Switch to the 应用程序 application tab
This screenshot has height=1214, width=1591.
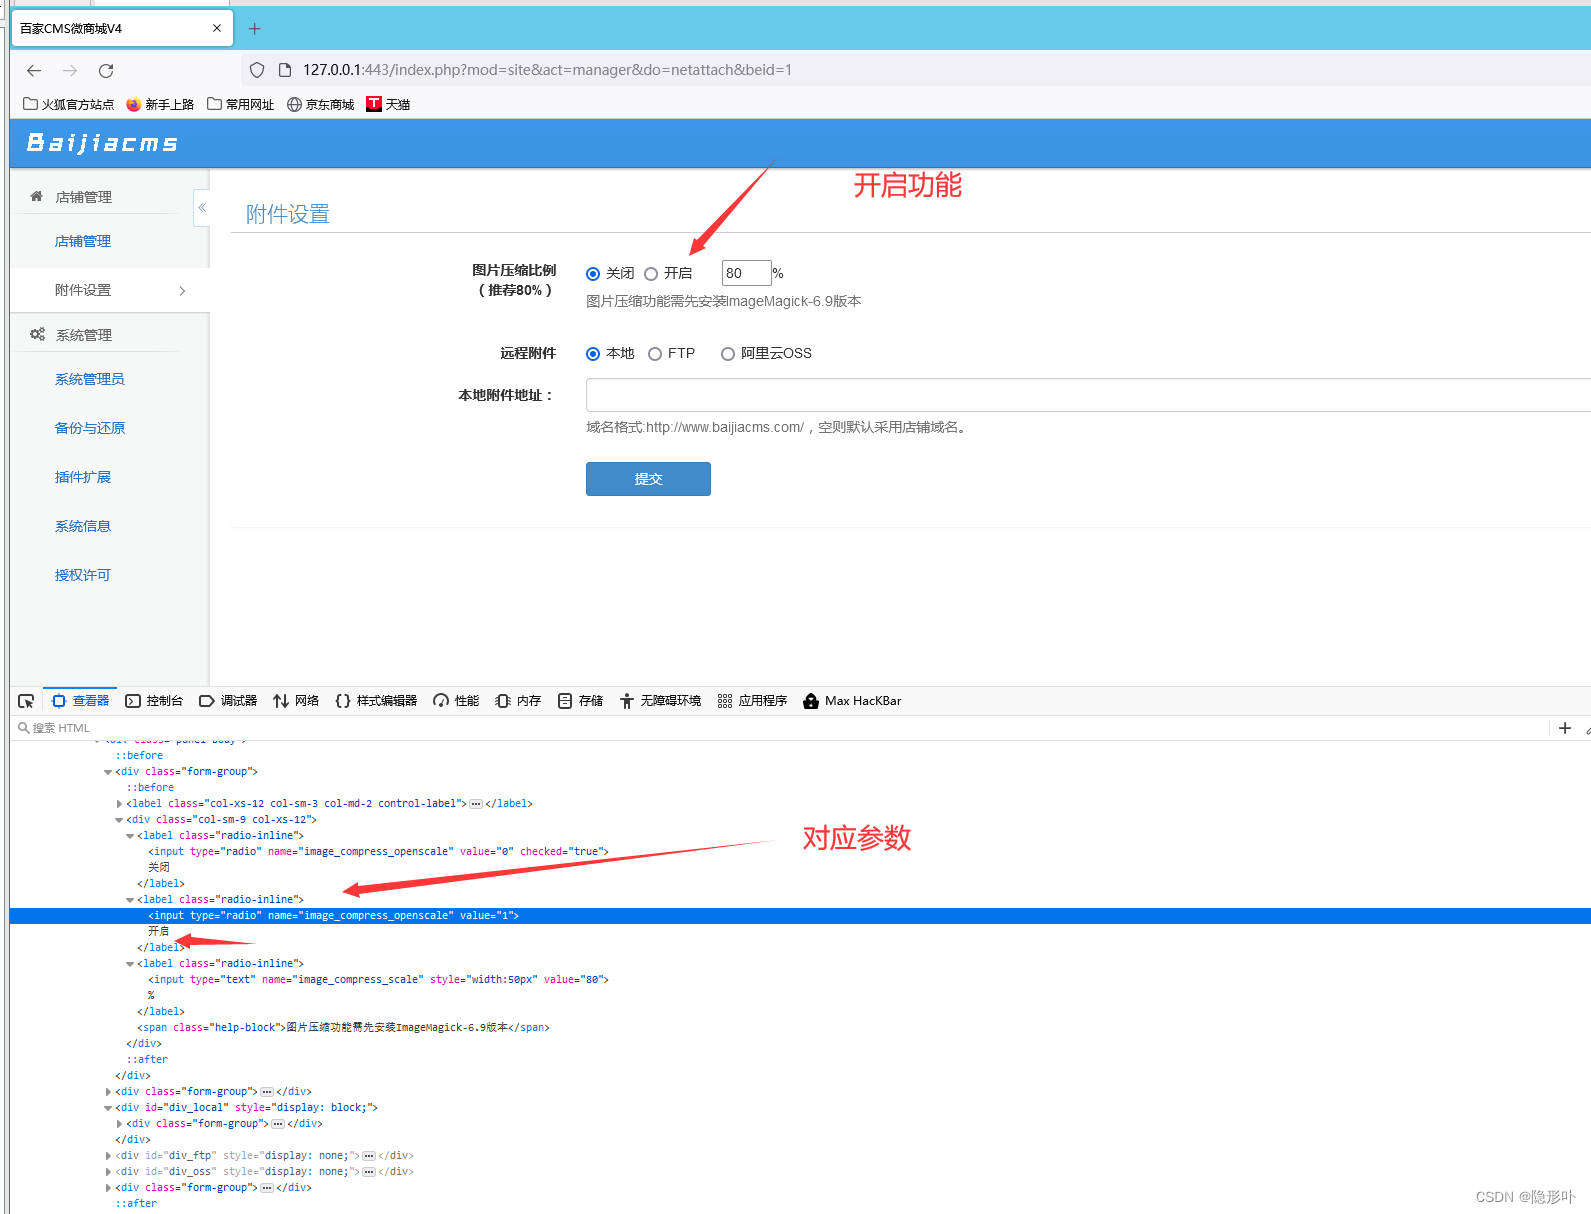pyautogui.click(x=752, y=701)
